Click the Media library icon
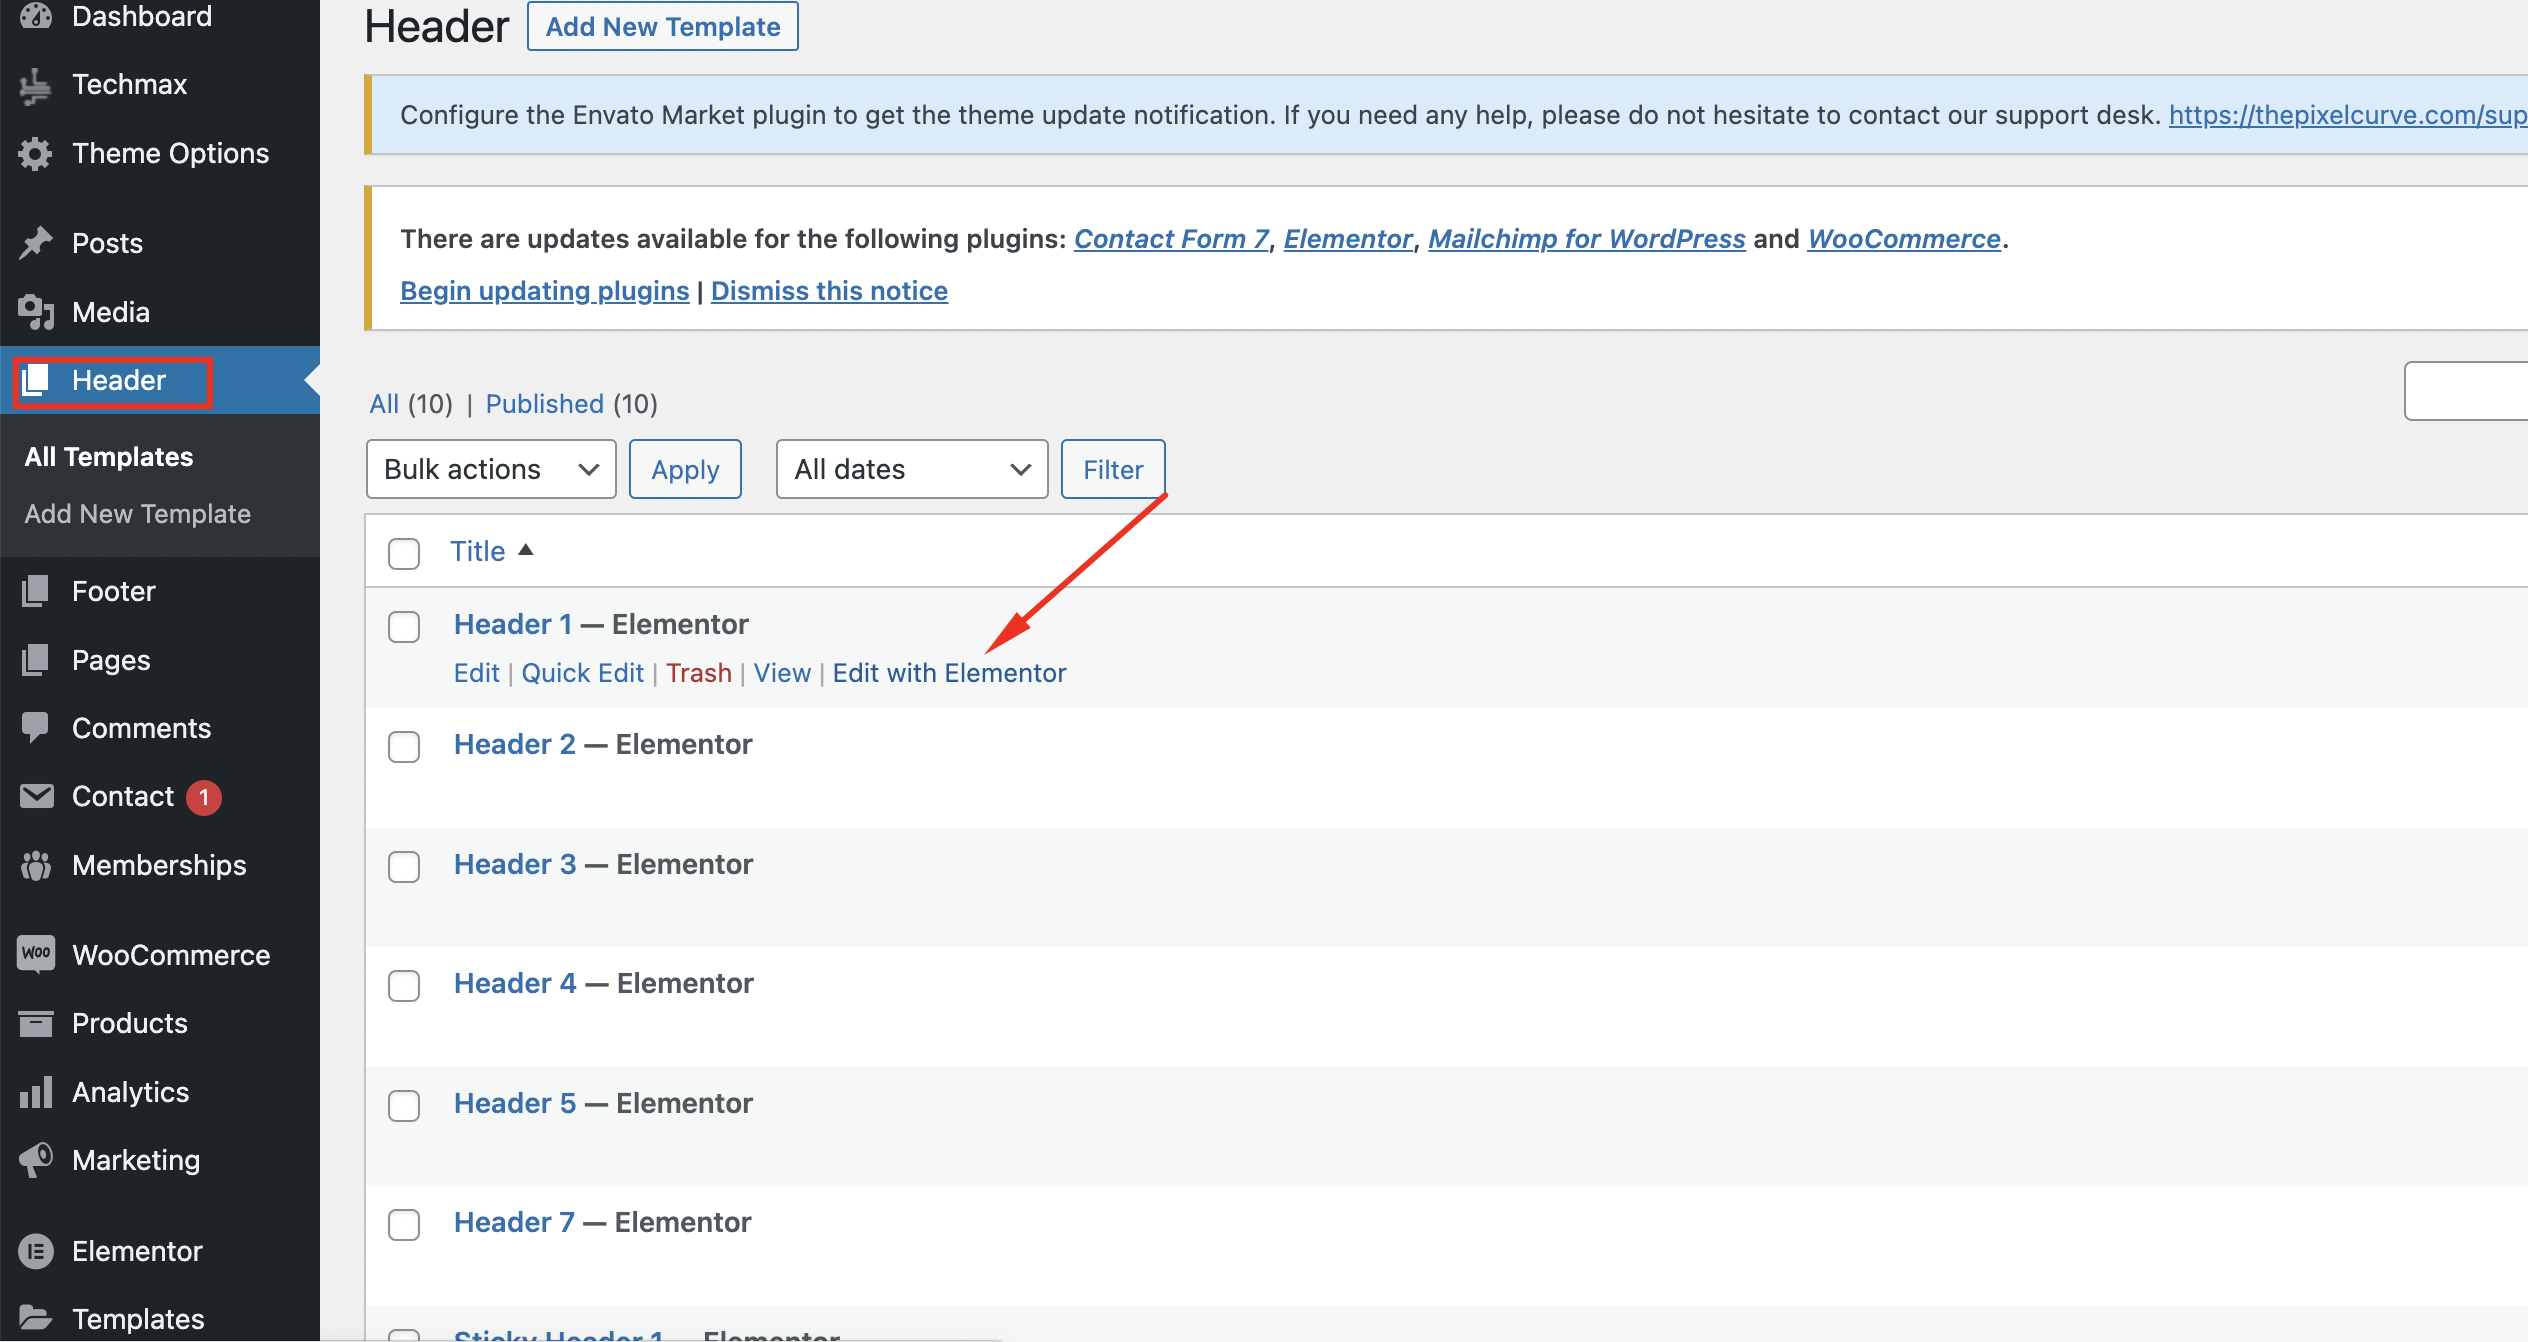 tap(36, 312)
